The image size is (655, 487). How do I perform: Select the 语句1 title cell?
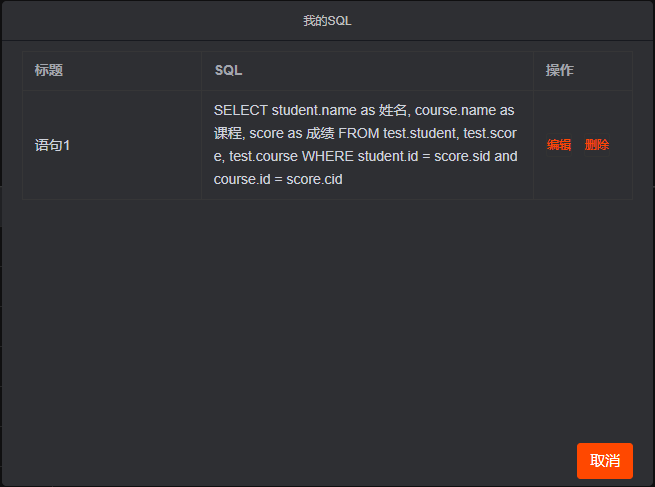[53, 145]
